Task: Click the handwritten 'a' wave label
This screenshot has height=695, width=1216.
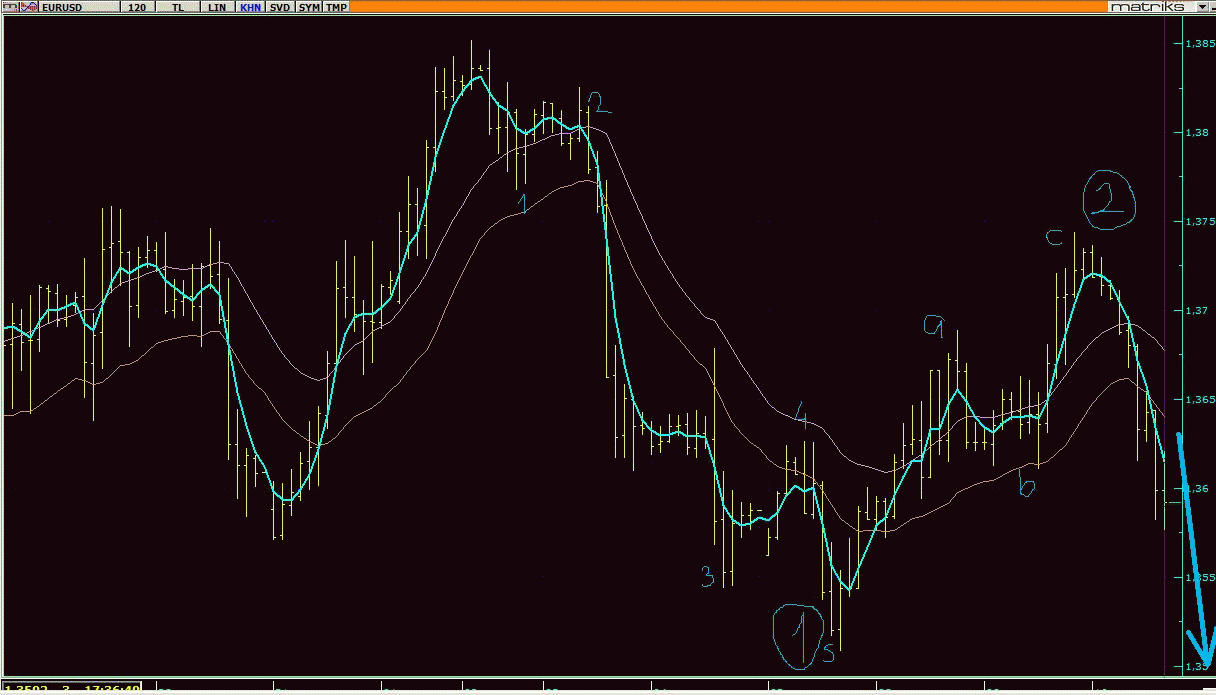Action: tap(935, 325)
